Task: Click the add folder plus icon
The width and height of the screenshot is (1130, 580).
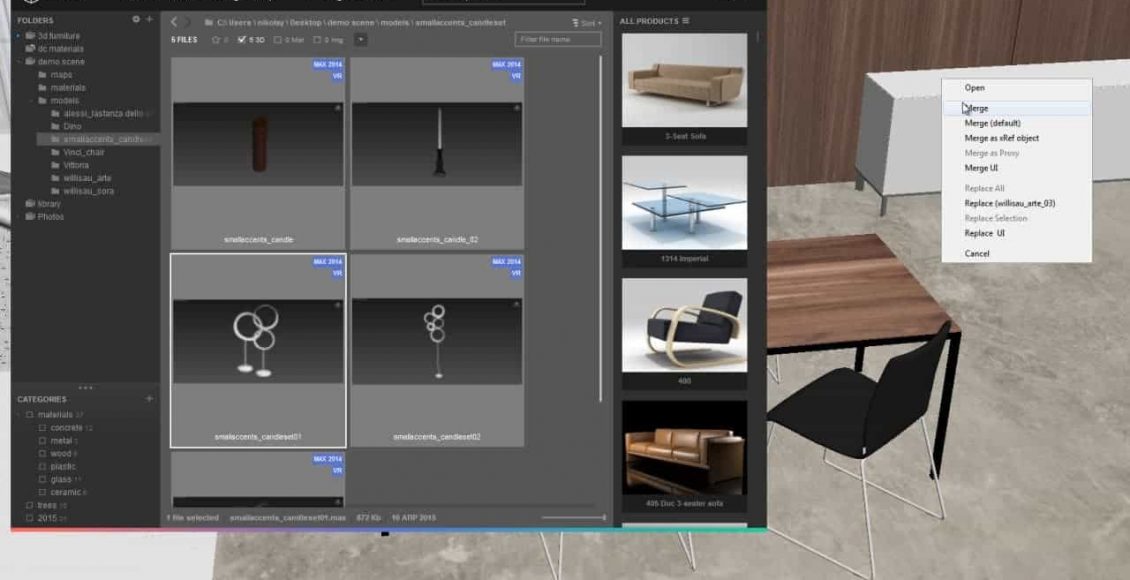Action: (150, 20)
